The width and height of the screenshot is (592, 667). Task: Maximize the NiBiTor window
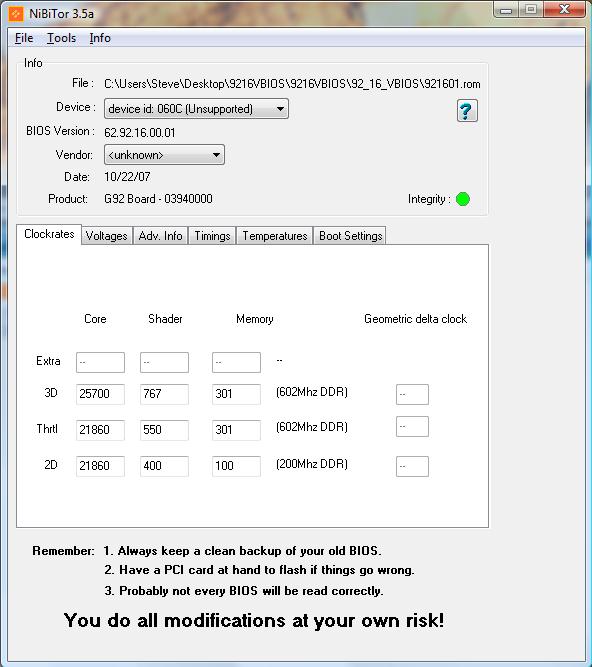pos(530,10)
